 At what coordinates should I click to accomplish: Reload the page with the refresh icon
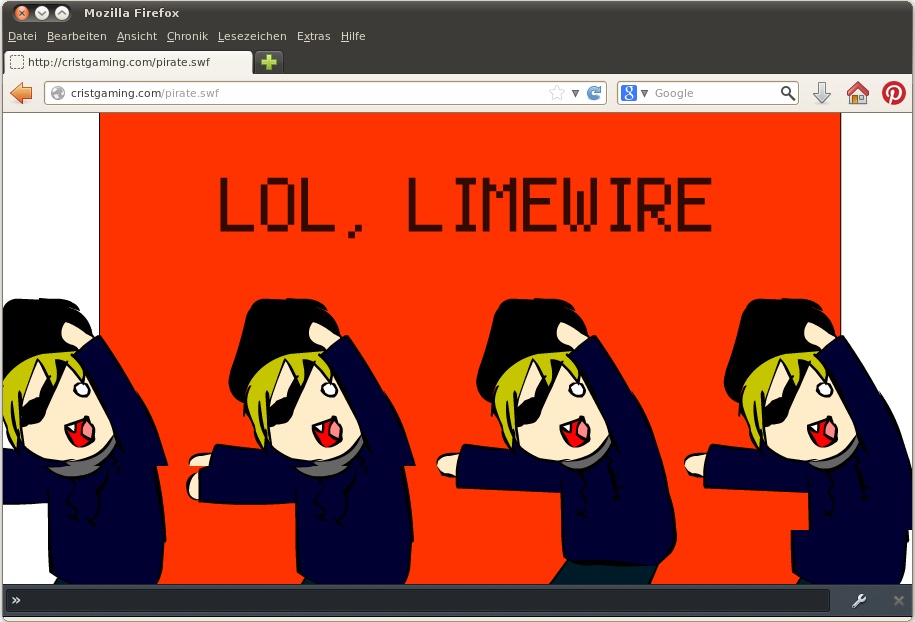[x=594, y=93]
